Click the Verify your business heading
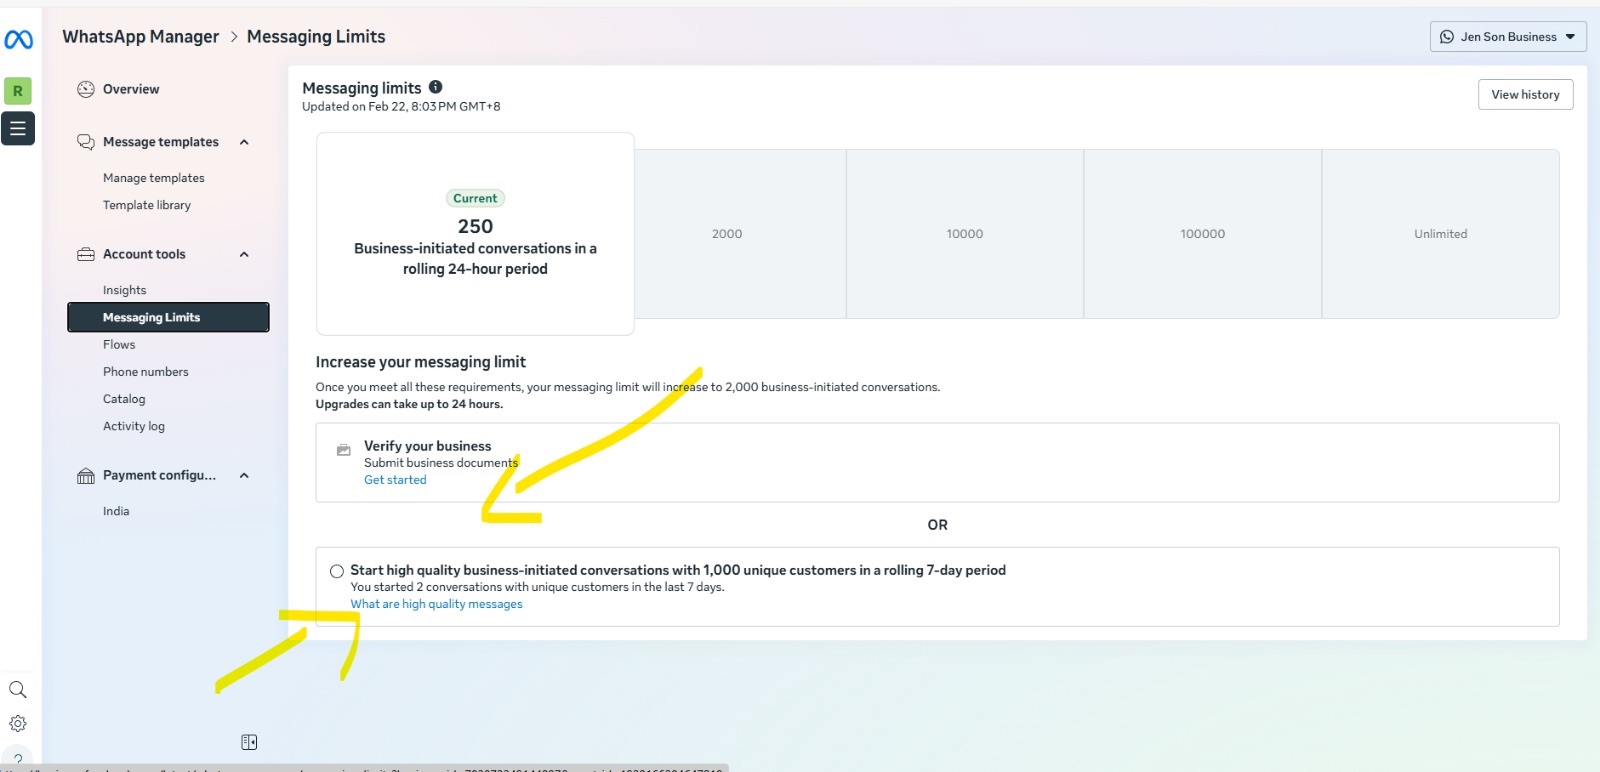The height and width of the screenshot is (772, 1600). (428, 446)
